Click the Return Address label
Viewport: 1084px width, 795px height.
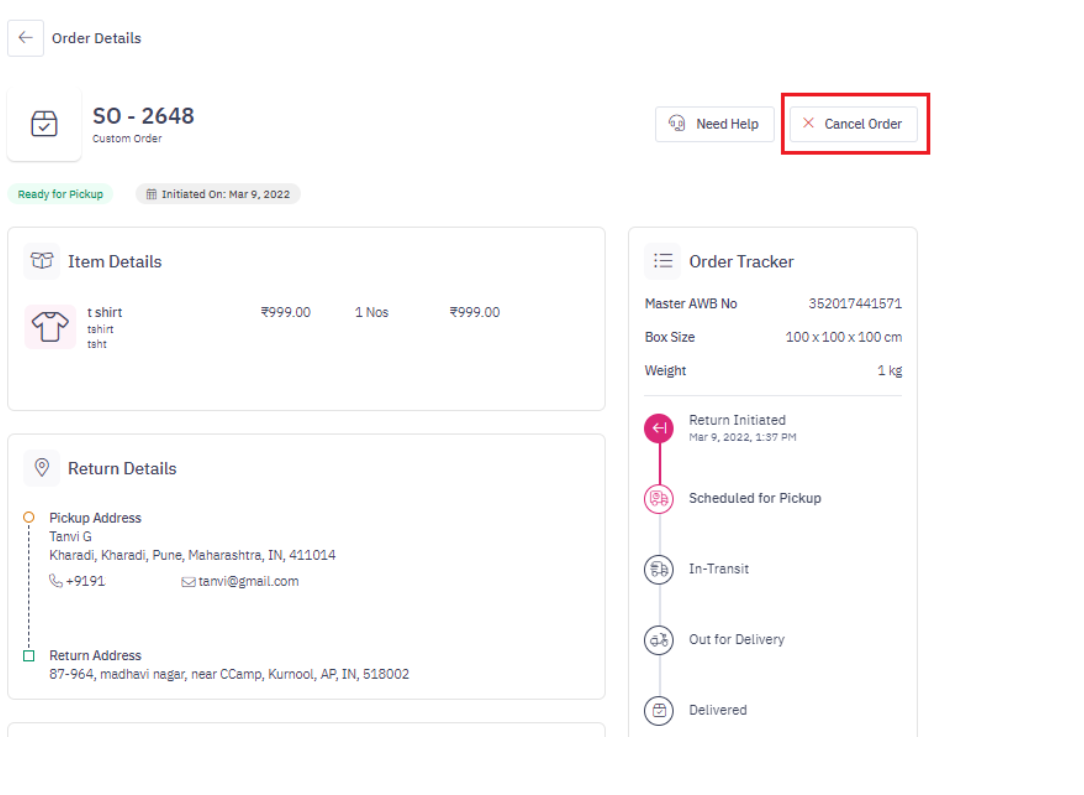(95, 655)
